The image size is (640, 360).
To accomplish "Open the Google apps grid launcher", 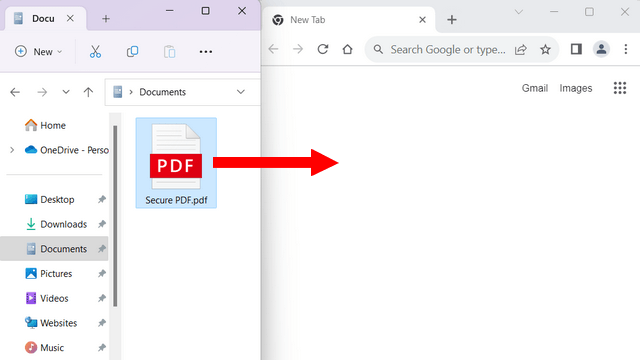I will tap(620, 88).
